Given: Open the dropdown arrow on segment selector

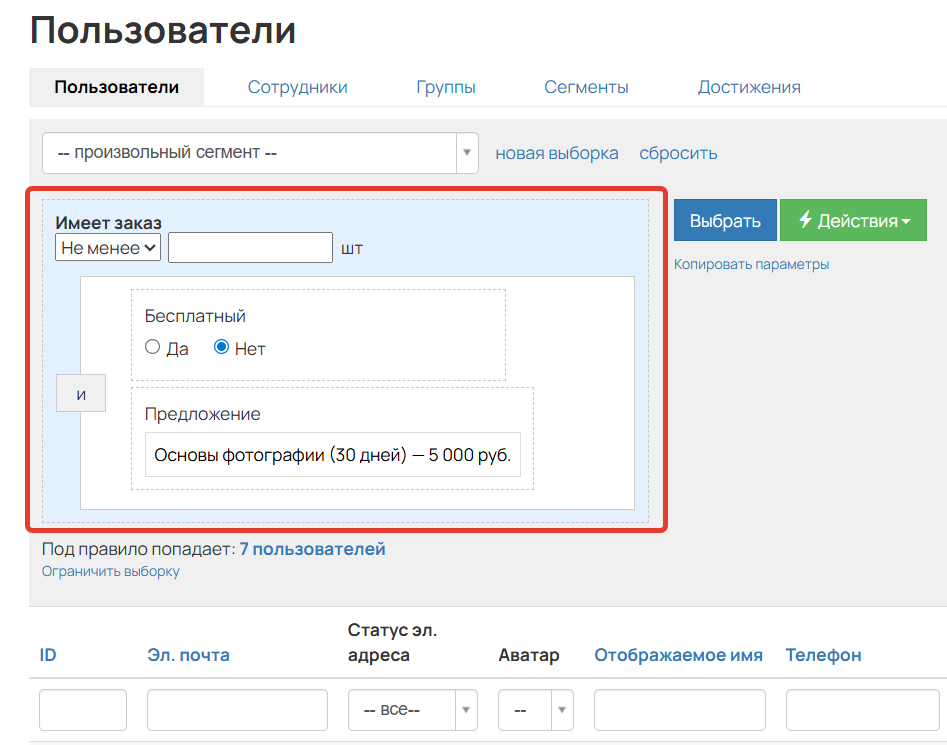Looking at the screenshot, I should point(466,153).
